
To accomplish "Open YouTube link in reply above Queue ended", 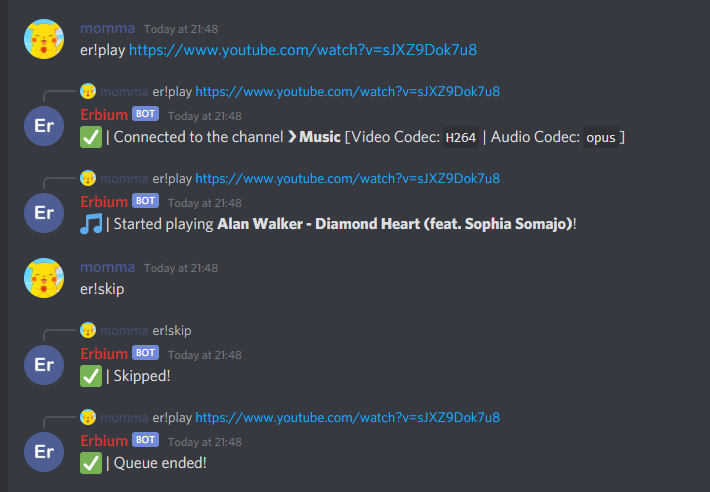I will (347, 417).
